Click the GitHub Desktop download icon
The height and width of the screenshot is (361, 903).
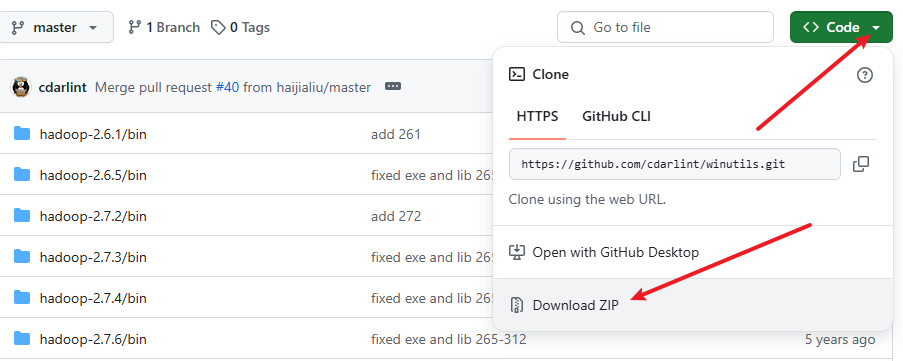[x=517, y=252]
